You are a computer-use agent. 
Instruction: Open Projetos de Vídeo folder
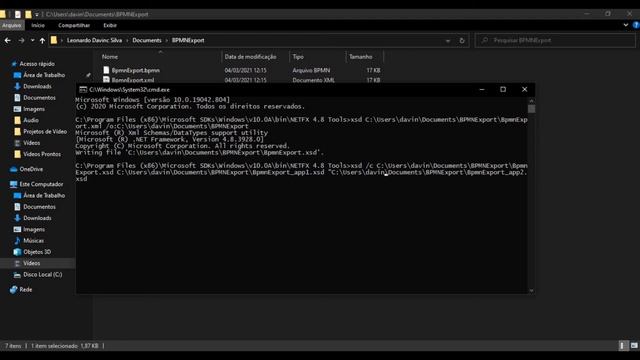pyautogui.click(x=45, y=131)
